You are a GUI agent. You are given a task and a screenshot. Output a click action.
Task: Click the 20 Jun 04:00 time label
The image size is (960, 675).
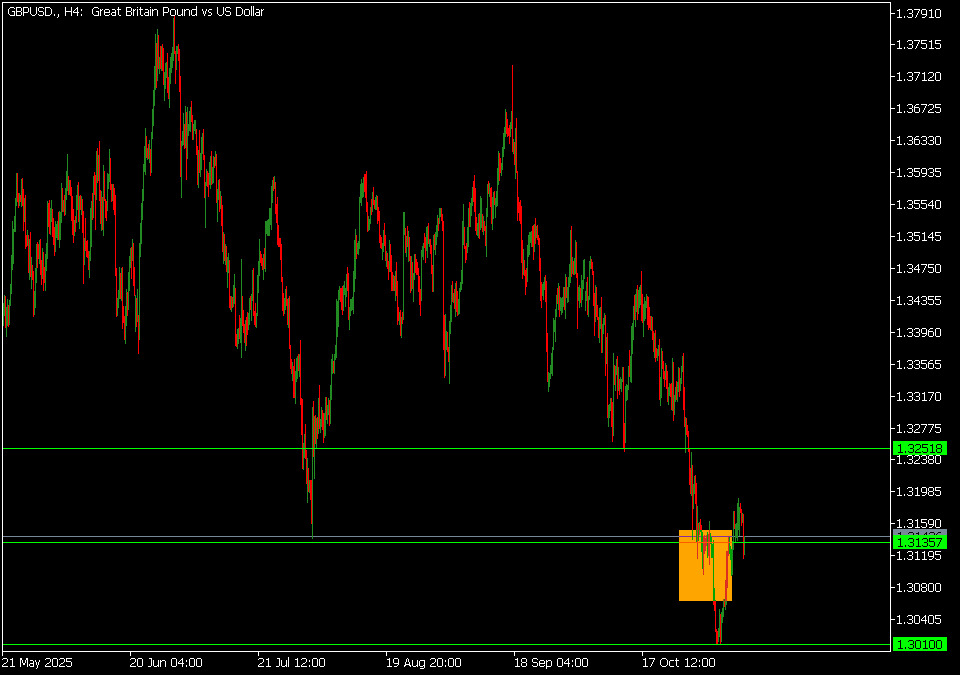tap(166, 662)
